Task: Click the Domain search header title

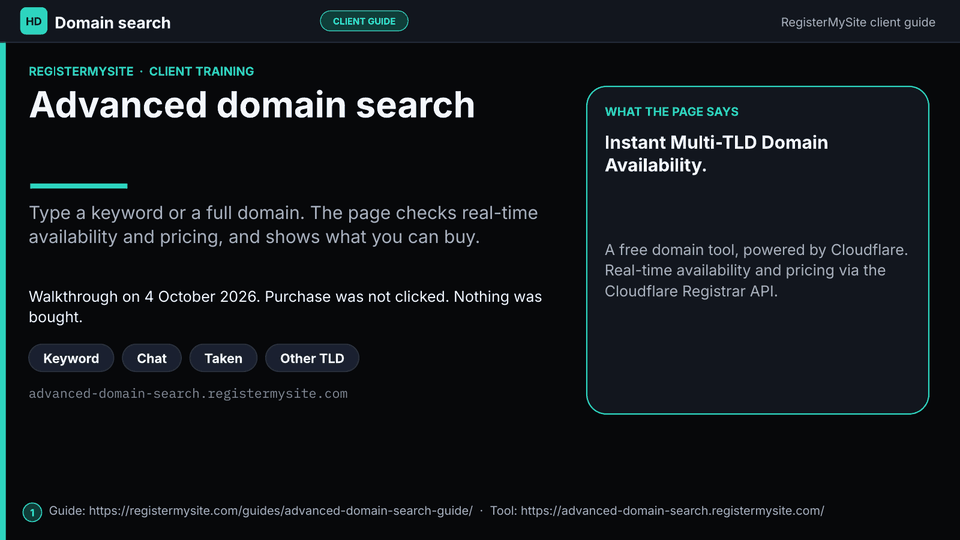Action: point(113,23)
